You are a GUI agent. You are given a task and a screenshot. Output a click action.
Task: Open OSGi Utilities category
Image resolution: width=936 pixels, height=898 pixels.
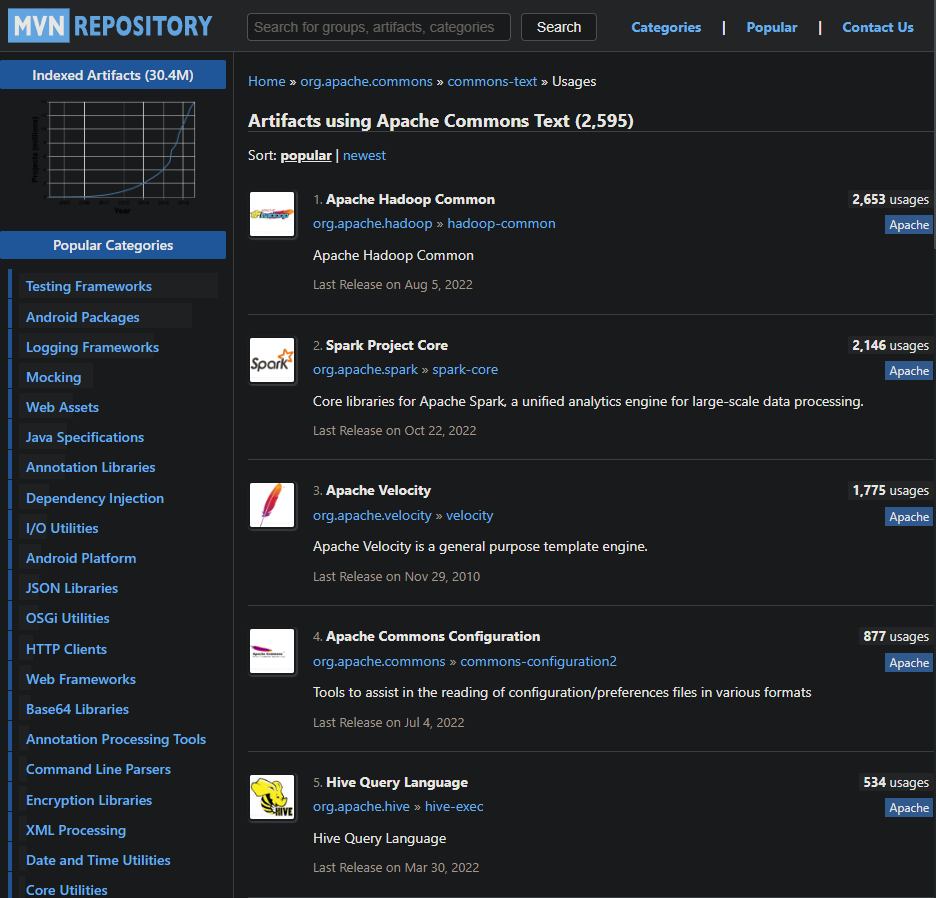[x=67, y=618]
